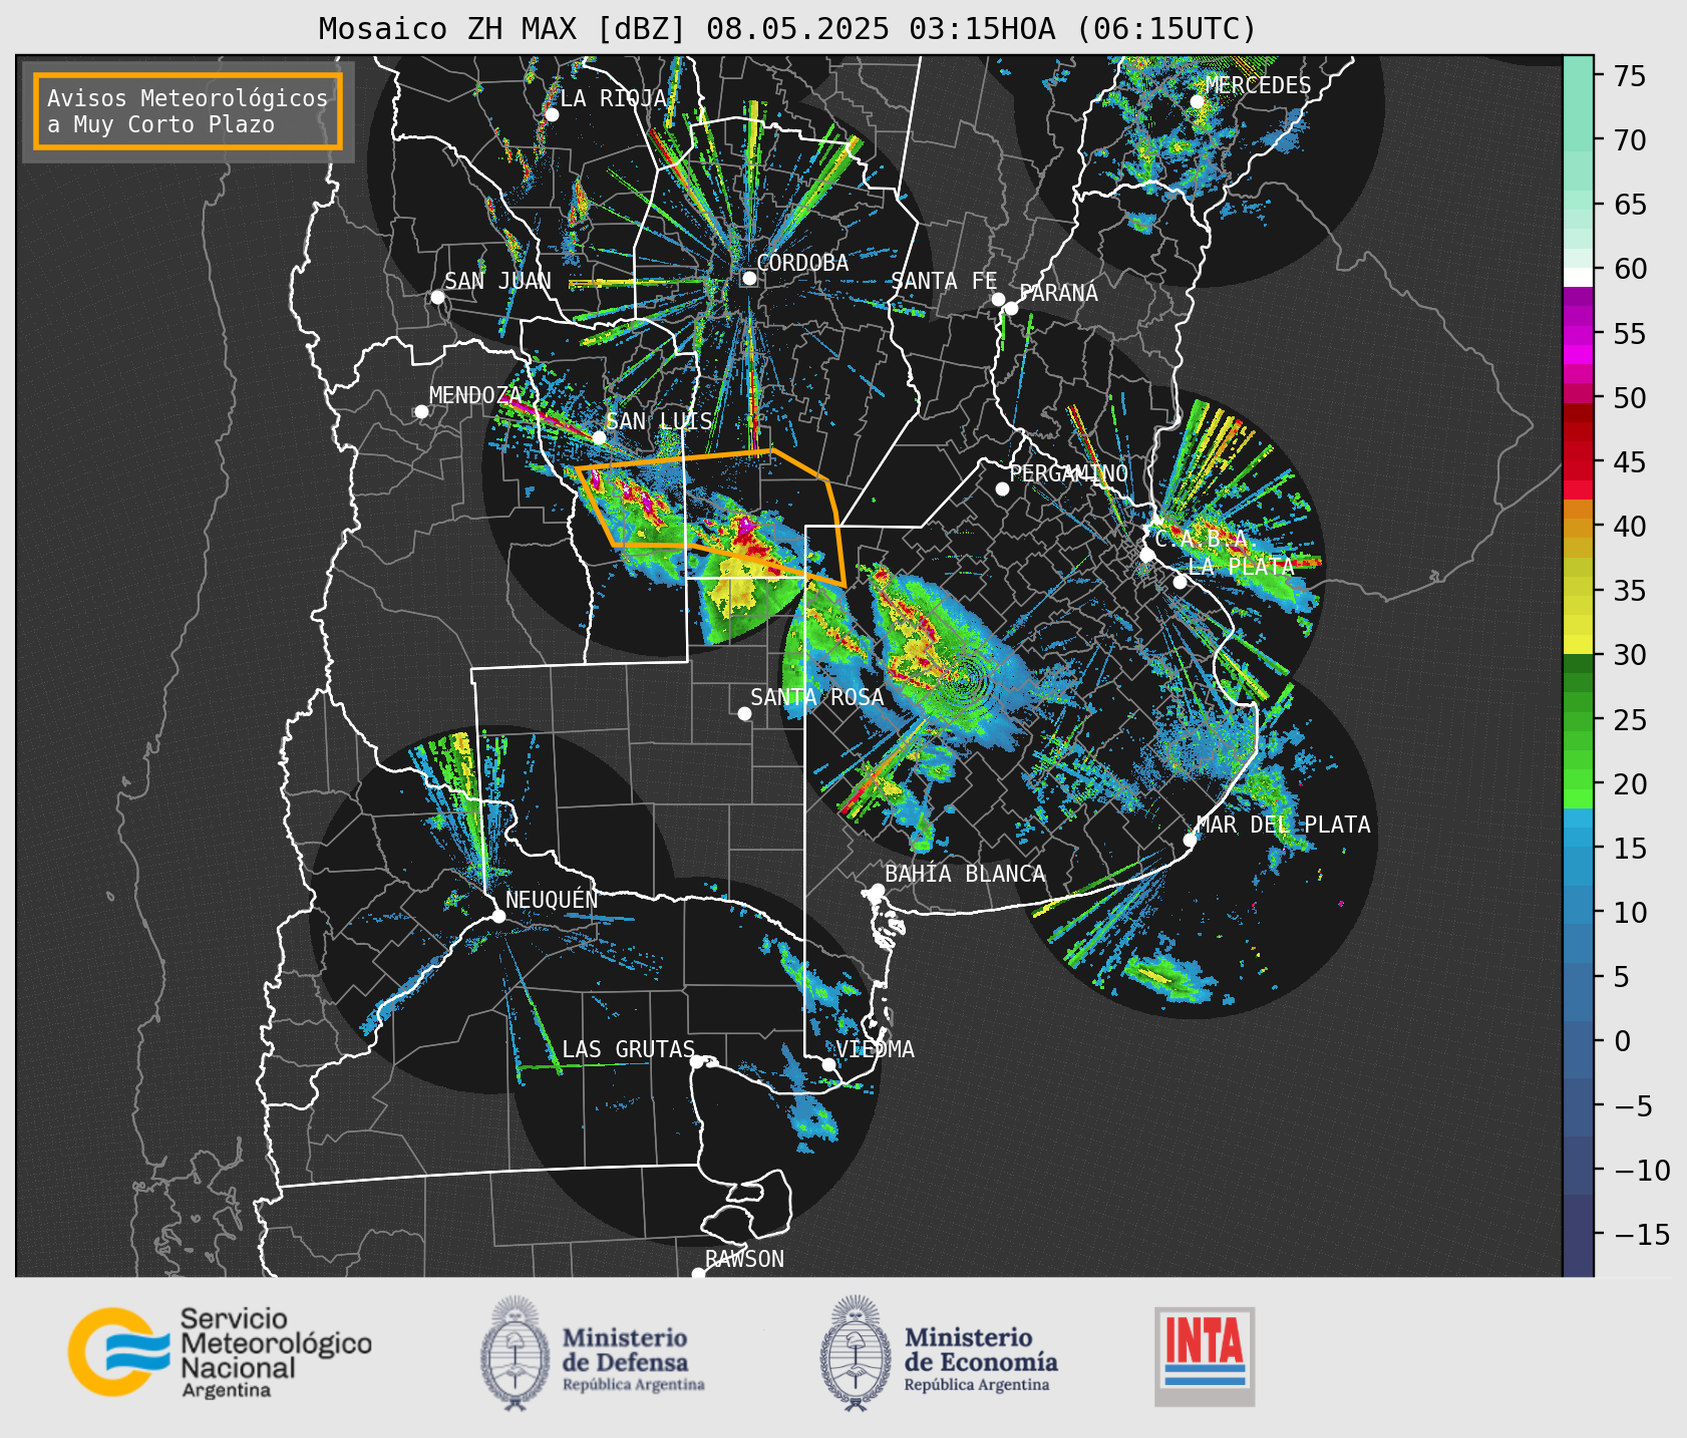Click the NEUQUÉN city marker dot
The image size is (1687, 1438).
(x=498, y=915)
